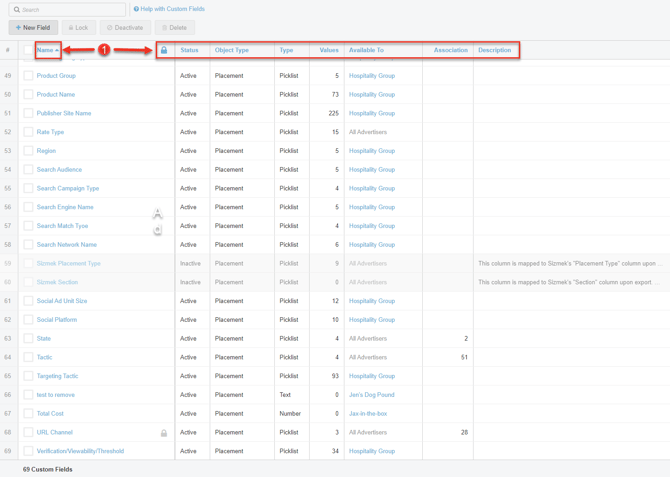Click All Advertisers in State row
The image size is (670, 477).
click(x=367, y=339)
